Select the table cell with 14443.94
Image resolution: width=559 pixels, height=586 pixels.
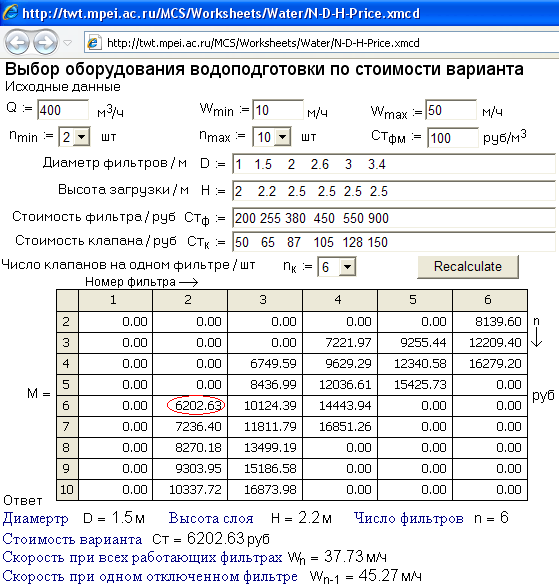click(340, 405)
